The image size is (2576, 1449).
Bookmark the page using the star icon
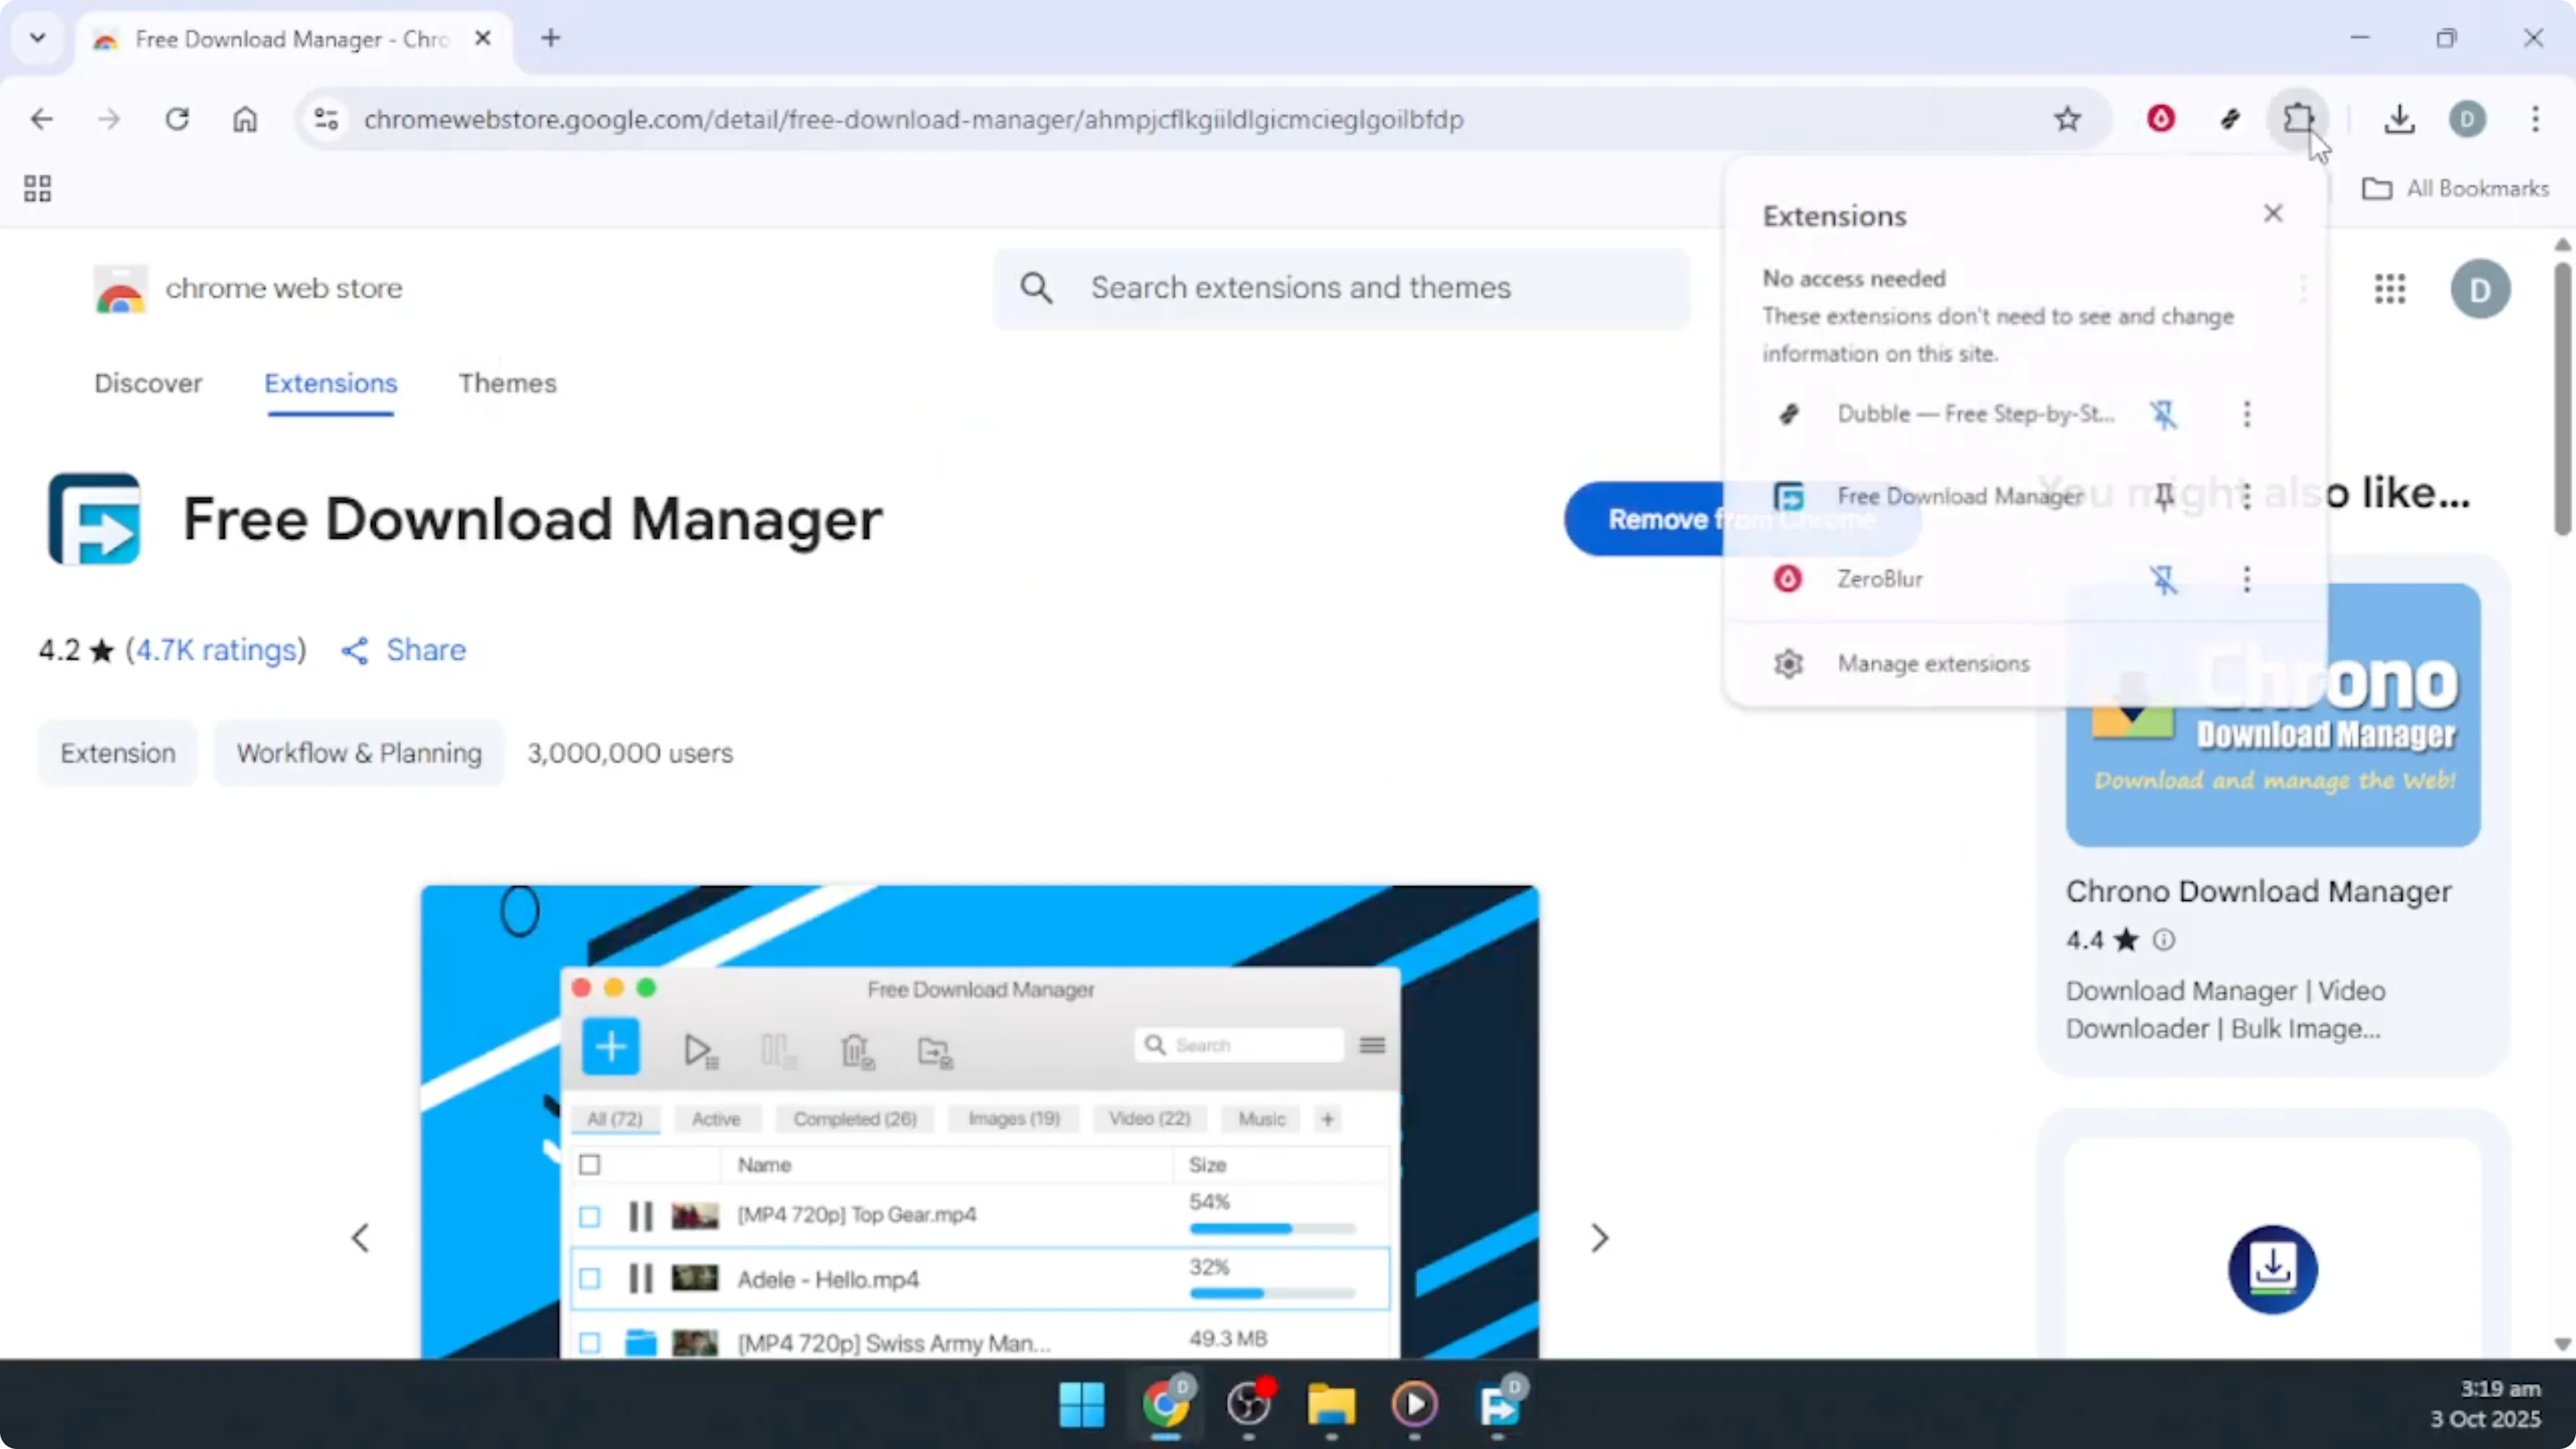tap(2068, 119)
